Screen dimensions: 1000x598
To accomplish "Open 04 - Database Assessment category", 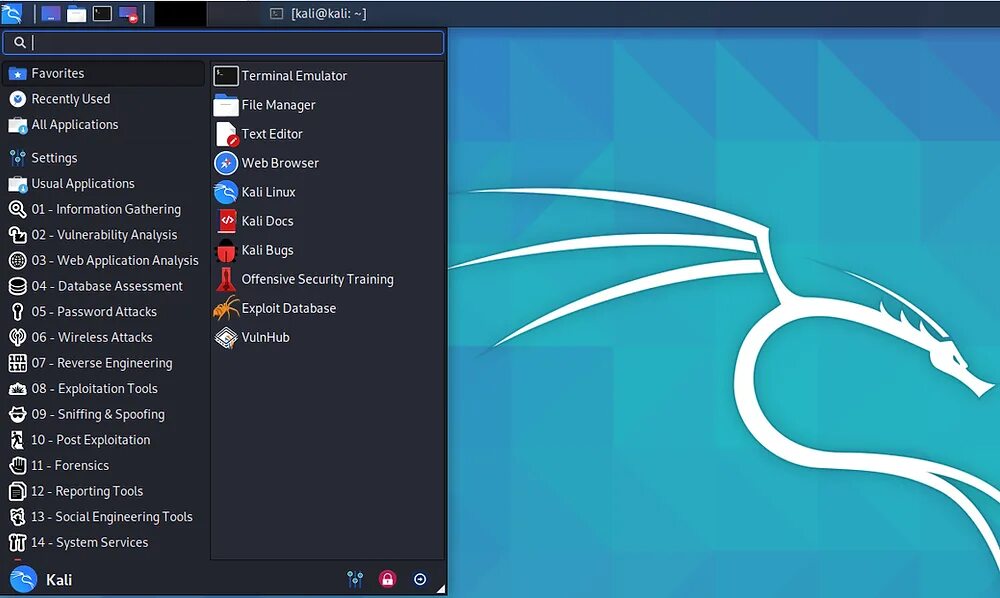I will click(104, 286).
